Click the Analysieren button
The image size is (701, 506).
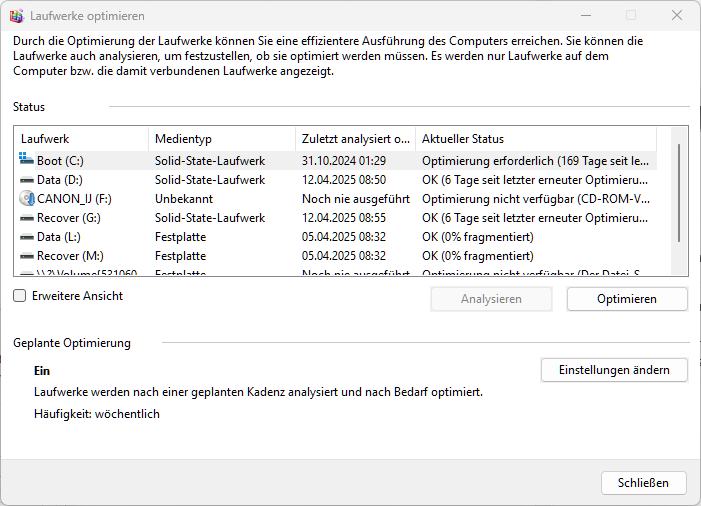(x=491, y=299)
